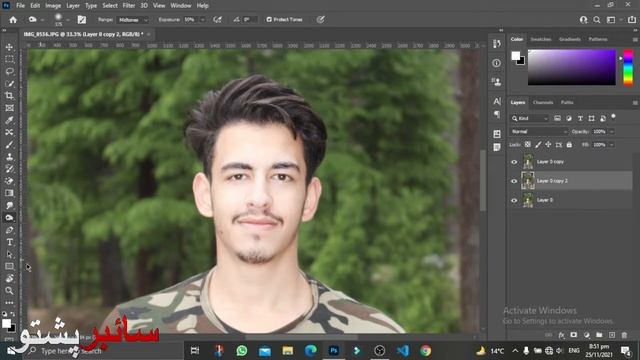
Task: Open the Select menu
Action: 110,6
